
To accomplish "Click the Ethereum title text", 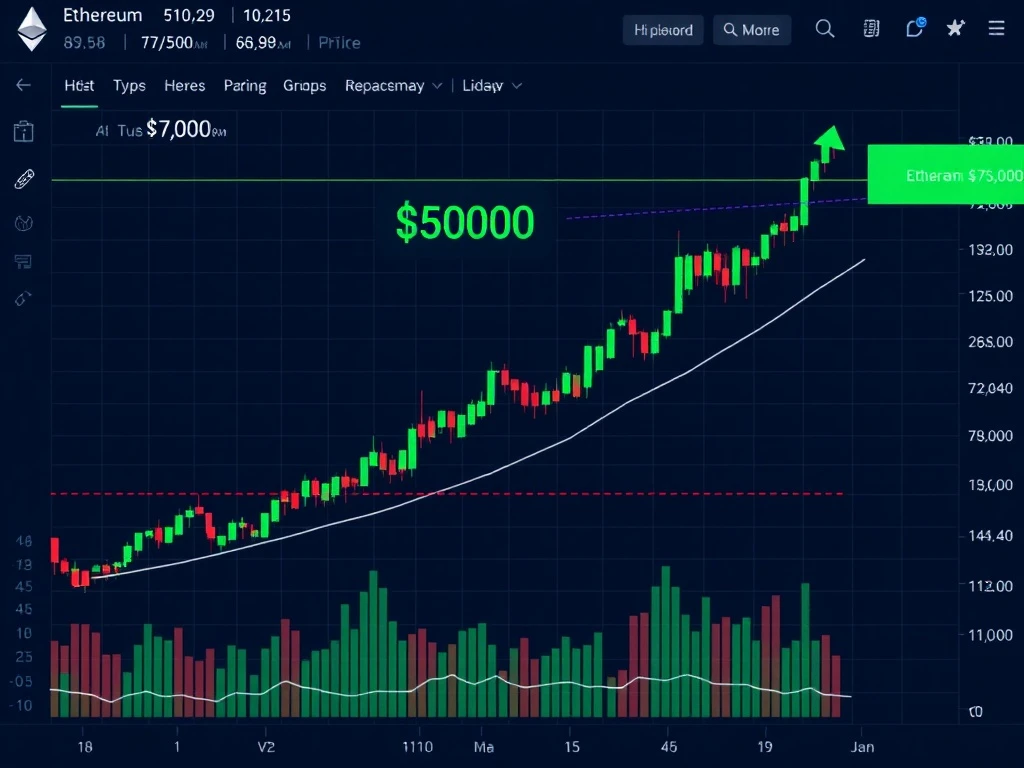I will (103, 15).
